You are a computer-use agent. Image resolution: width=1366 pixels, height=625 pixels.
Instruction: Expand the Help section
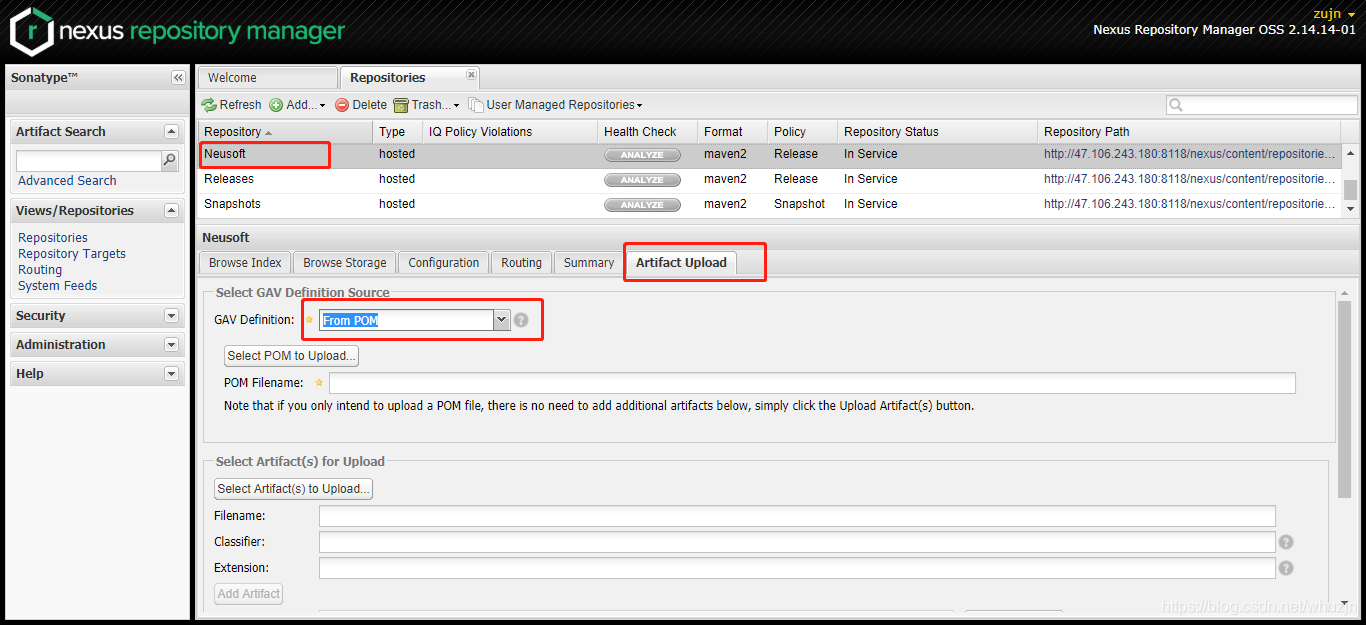point(171,373)
